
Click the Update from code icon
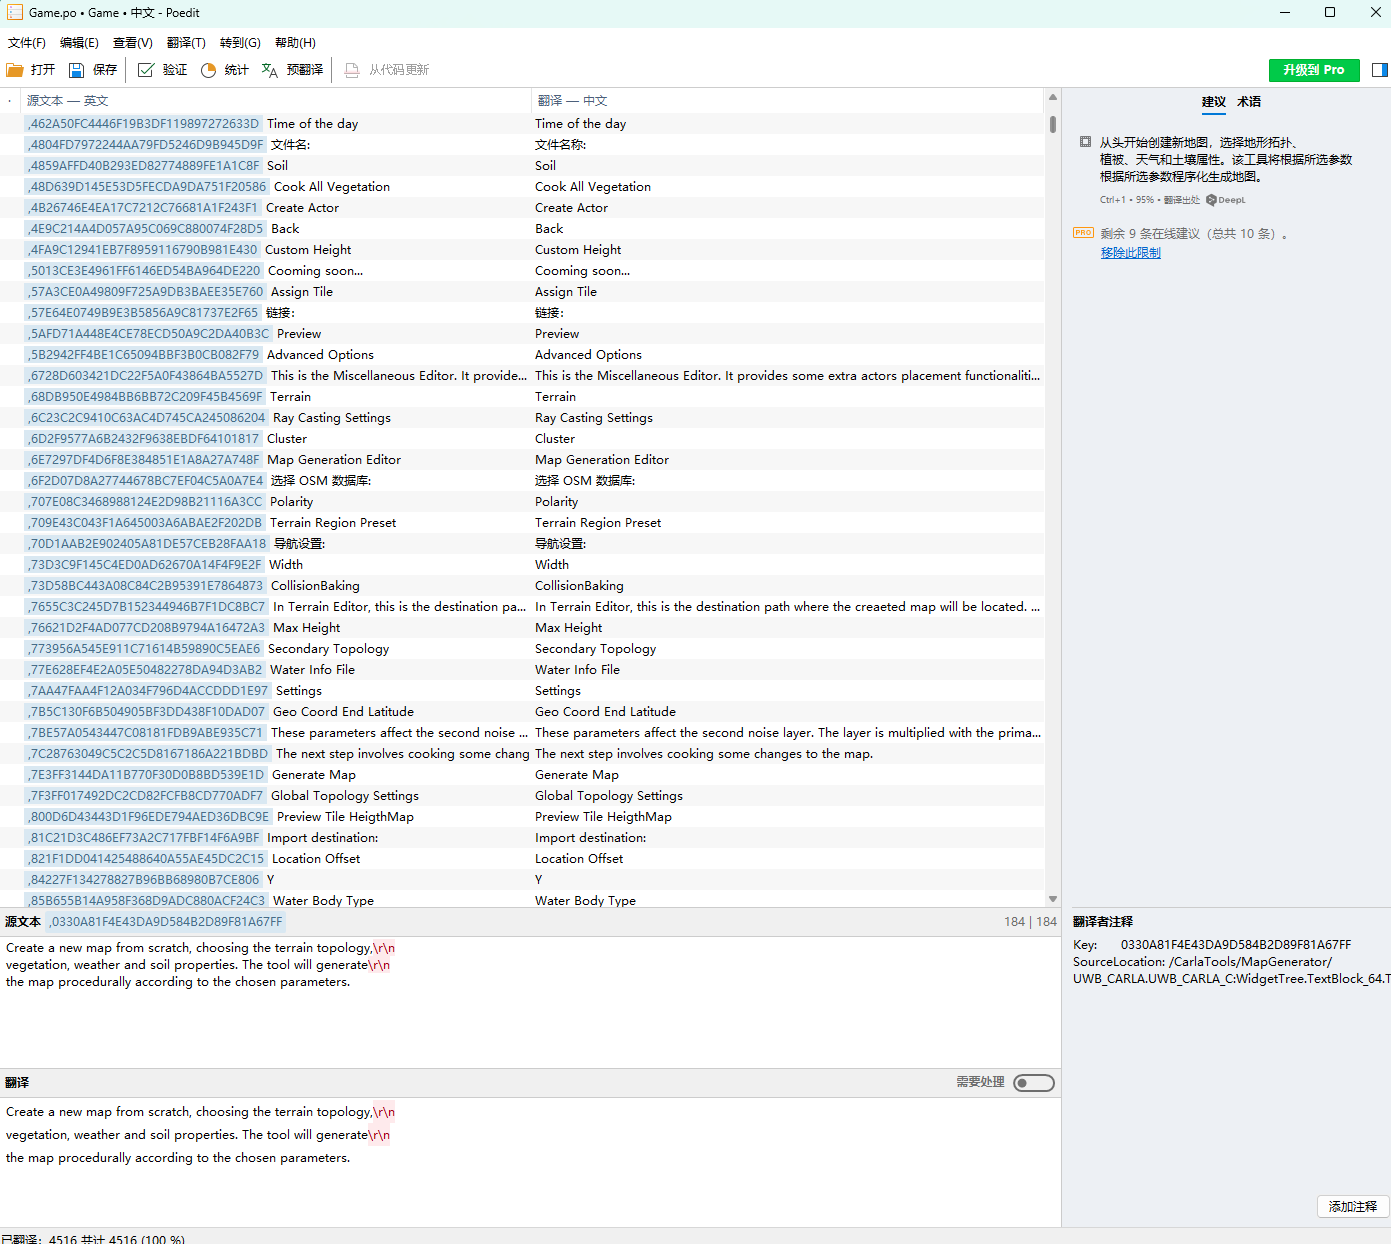(x=352, y=70)
